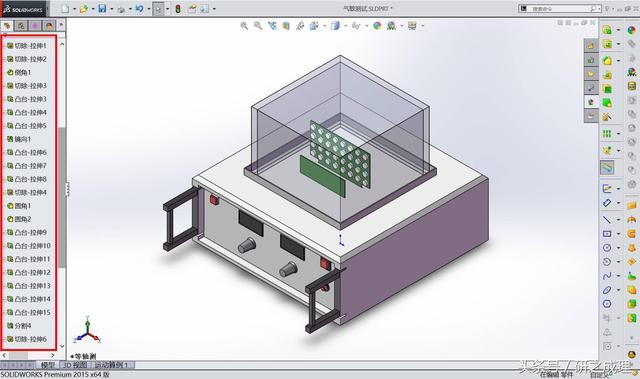Click the New document icon
This screenshot has width=640, height=379.
coord(65,9)
